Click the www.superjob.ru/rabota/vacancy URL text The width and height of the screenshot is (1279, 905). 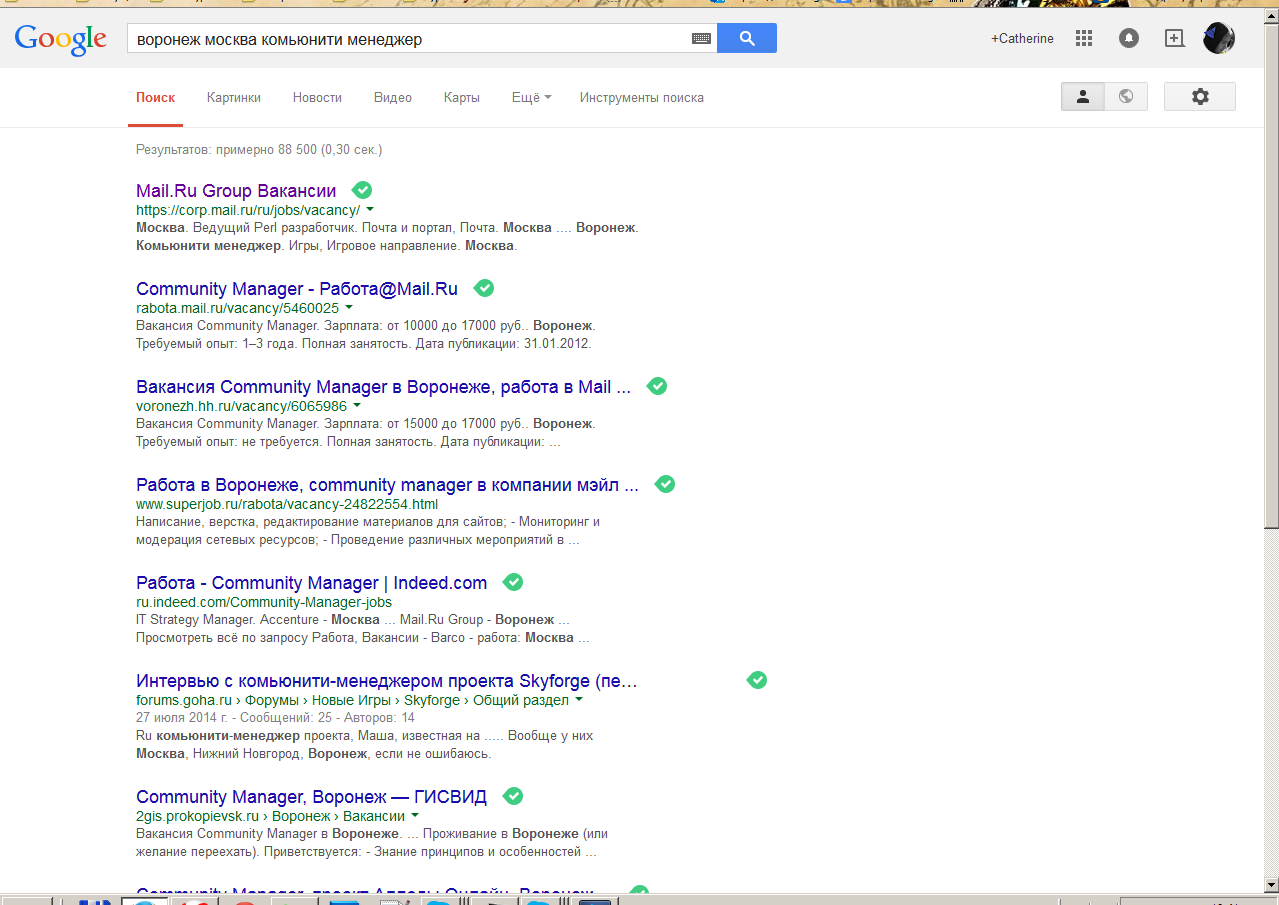pyautogui.click(x=287, y=504)
